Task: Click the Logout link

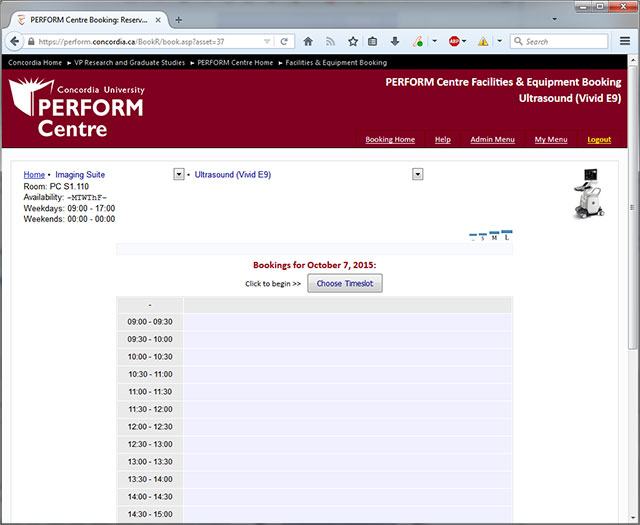Action: [x=599, y=140]
